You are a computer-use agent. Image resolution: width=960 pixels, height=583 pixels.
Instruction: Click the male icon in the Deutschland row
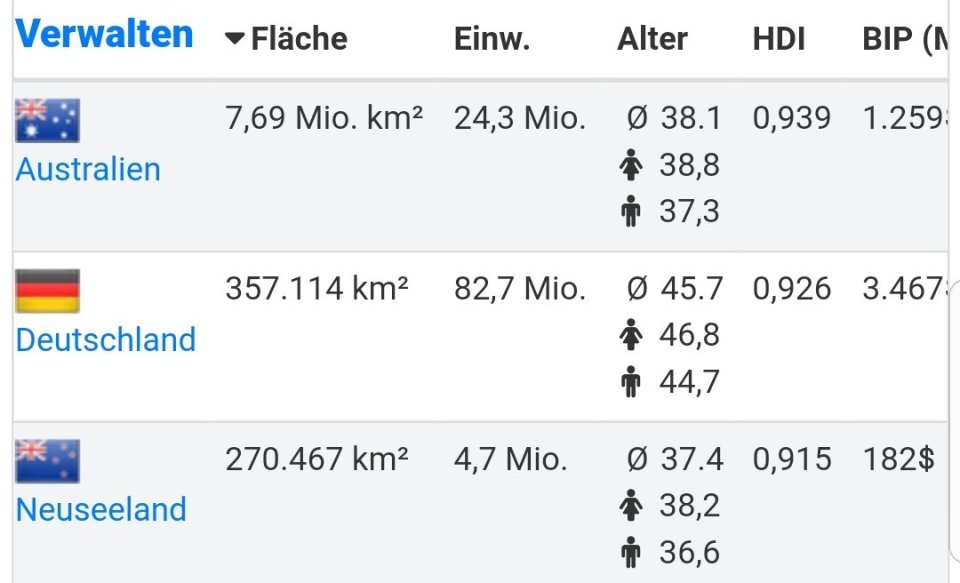click(630, 382)
